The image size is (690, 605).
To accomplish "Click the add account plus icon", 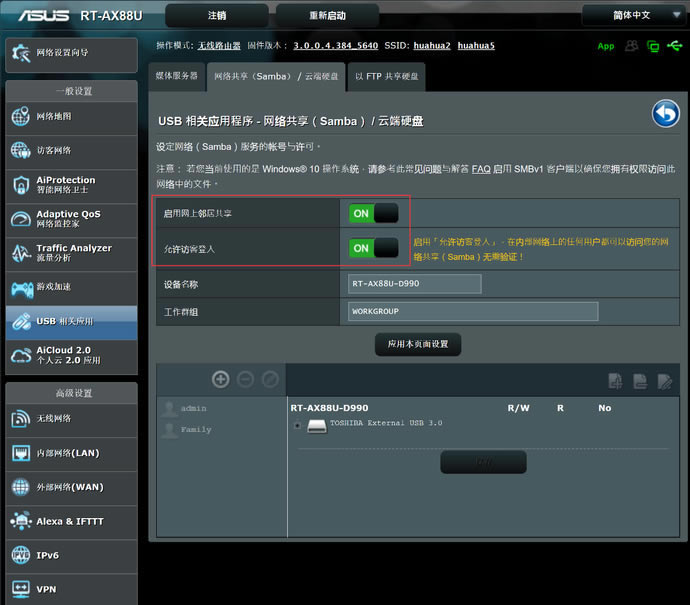I will pyautogui.click(x=221, y=379).
